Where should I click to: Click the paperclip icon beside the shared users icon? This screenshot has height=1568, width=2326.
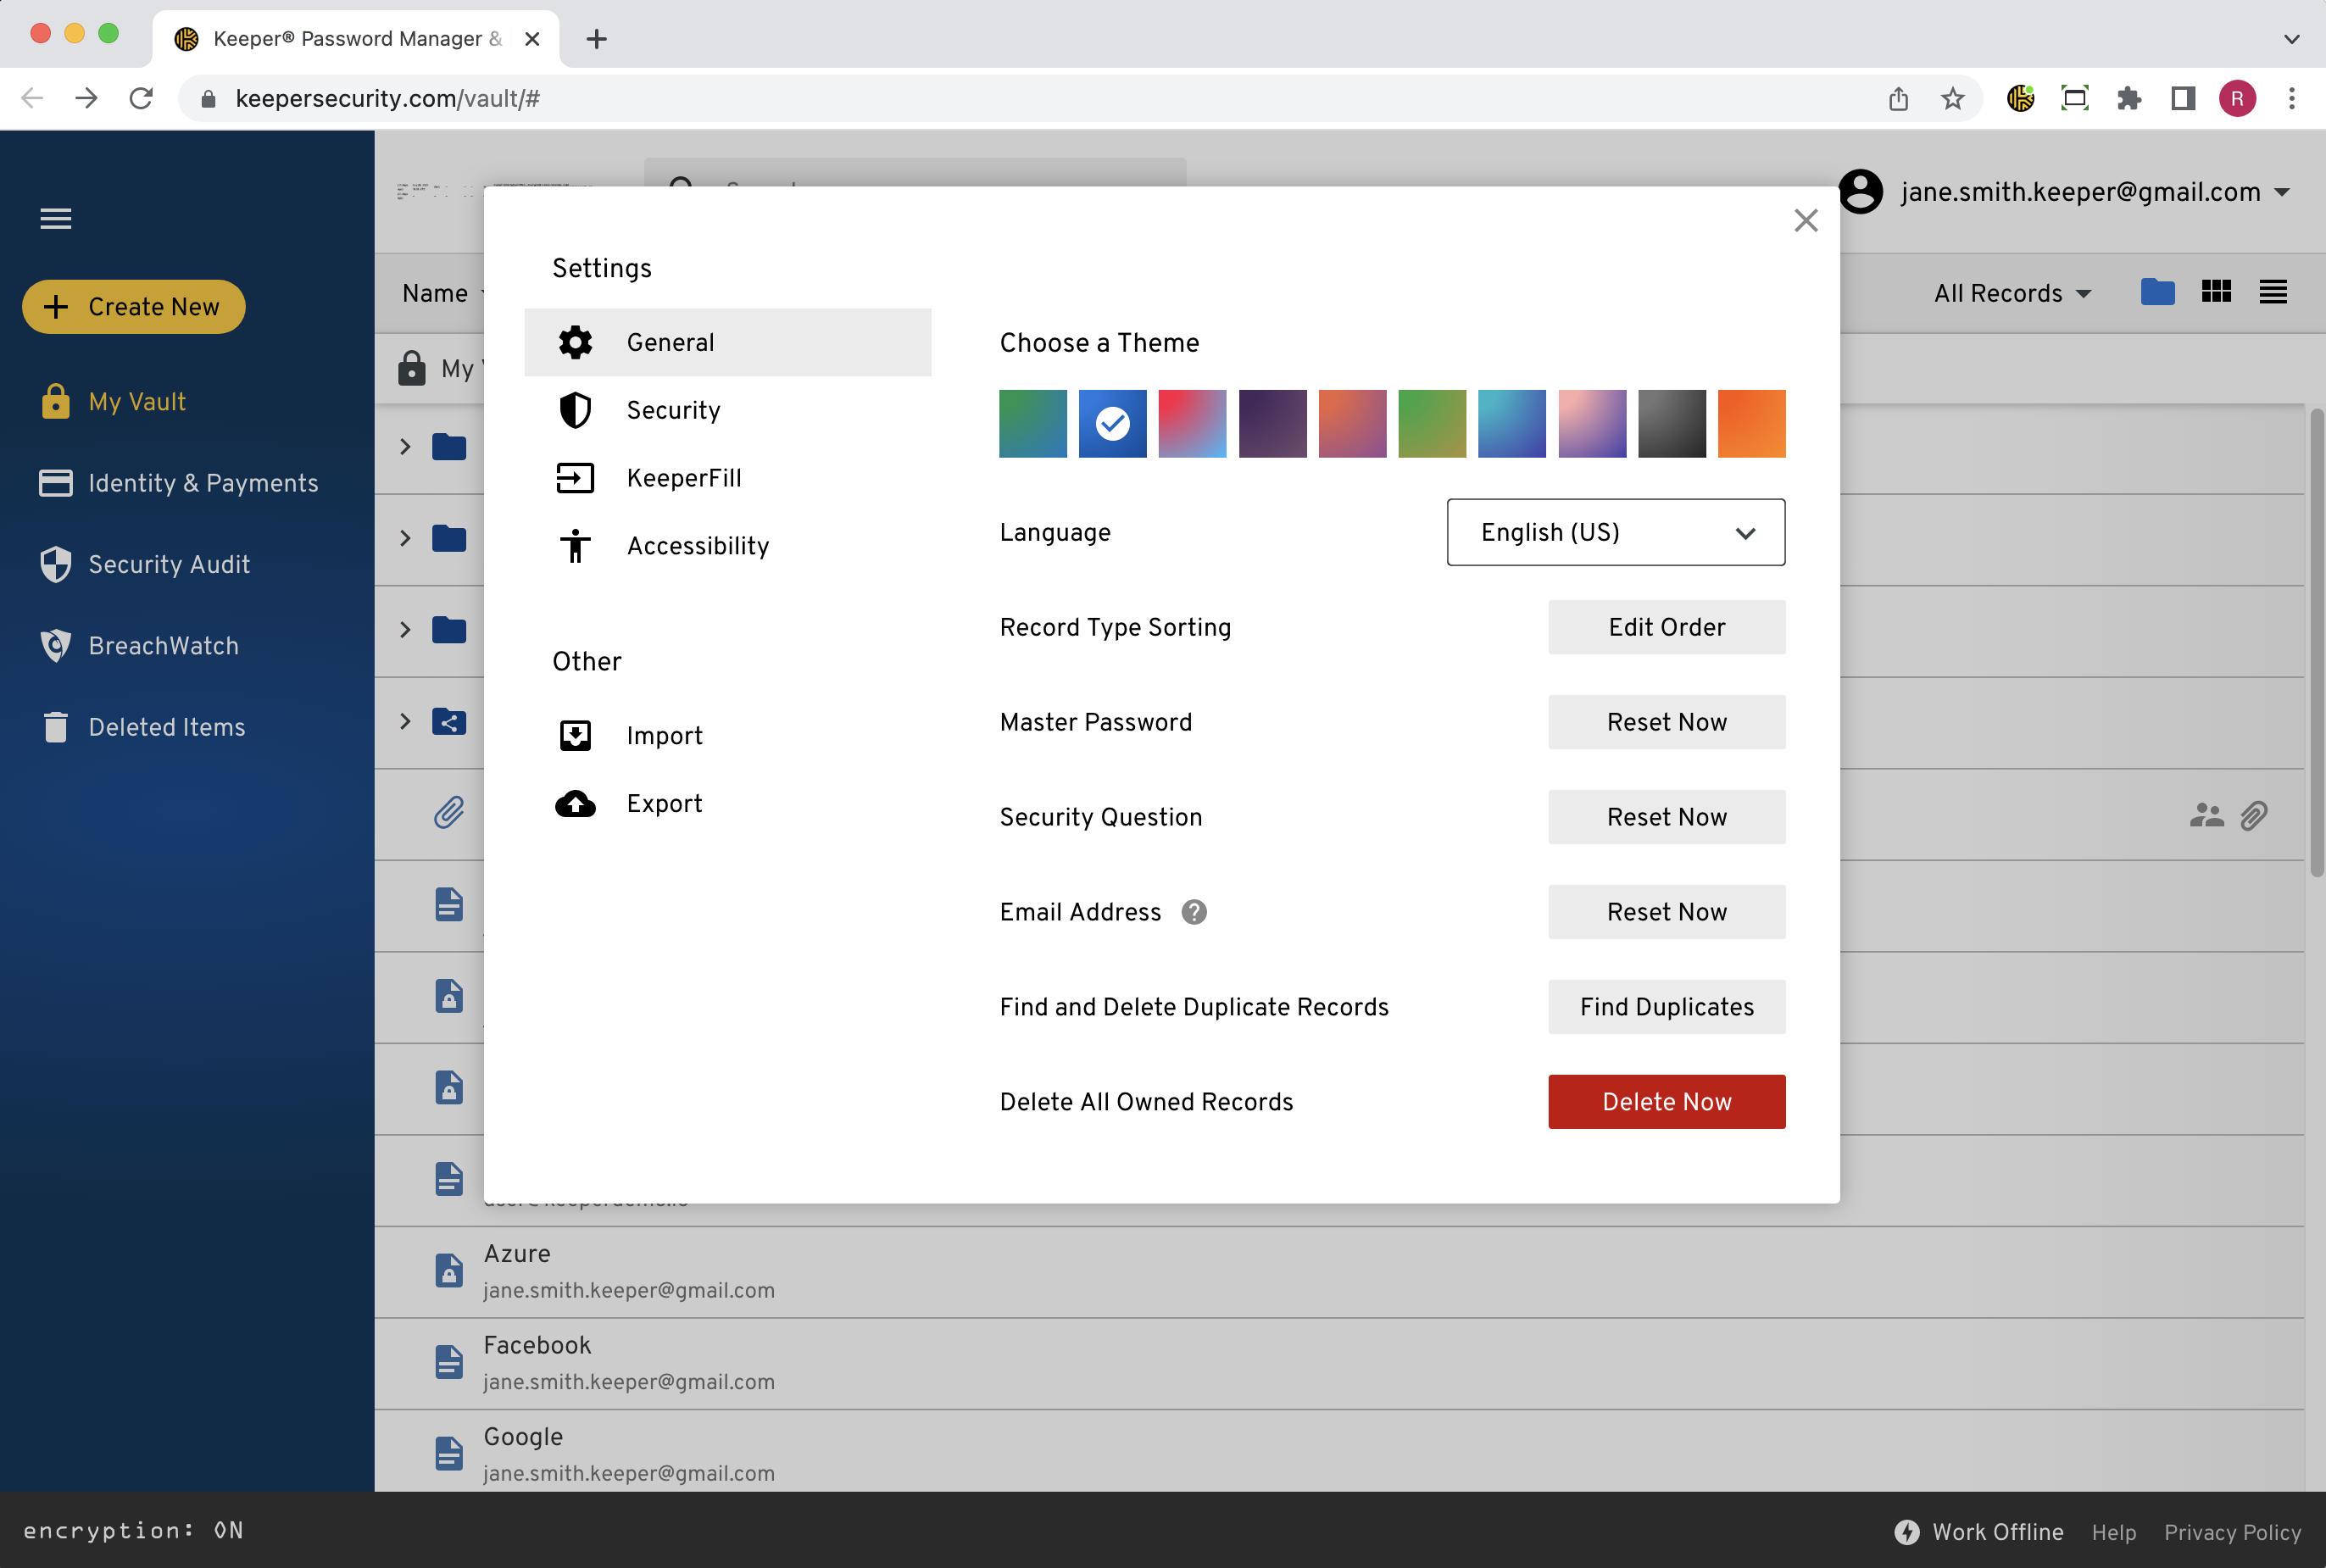coord(2254,815)
